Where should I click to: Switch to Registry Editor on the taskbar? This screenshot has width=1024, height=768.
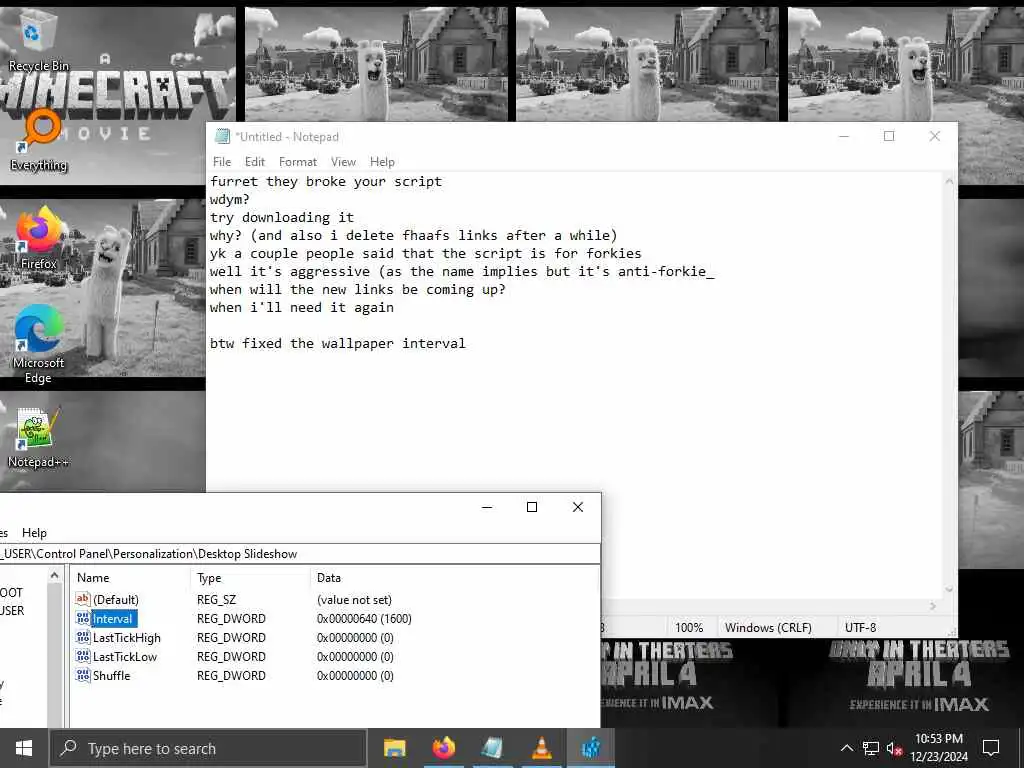pos(590,748)
